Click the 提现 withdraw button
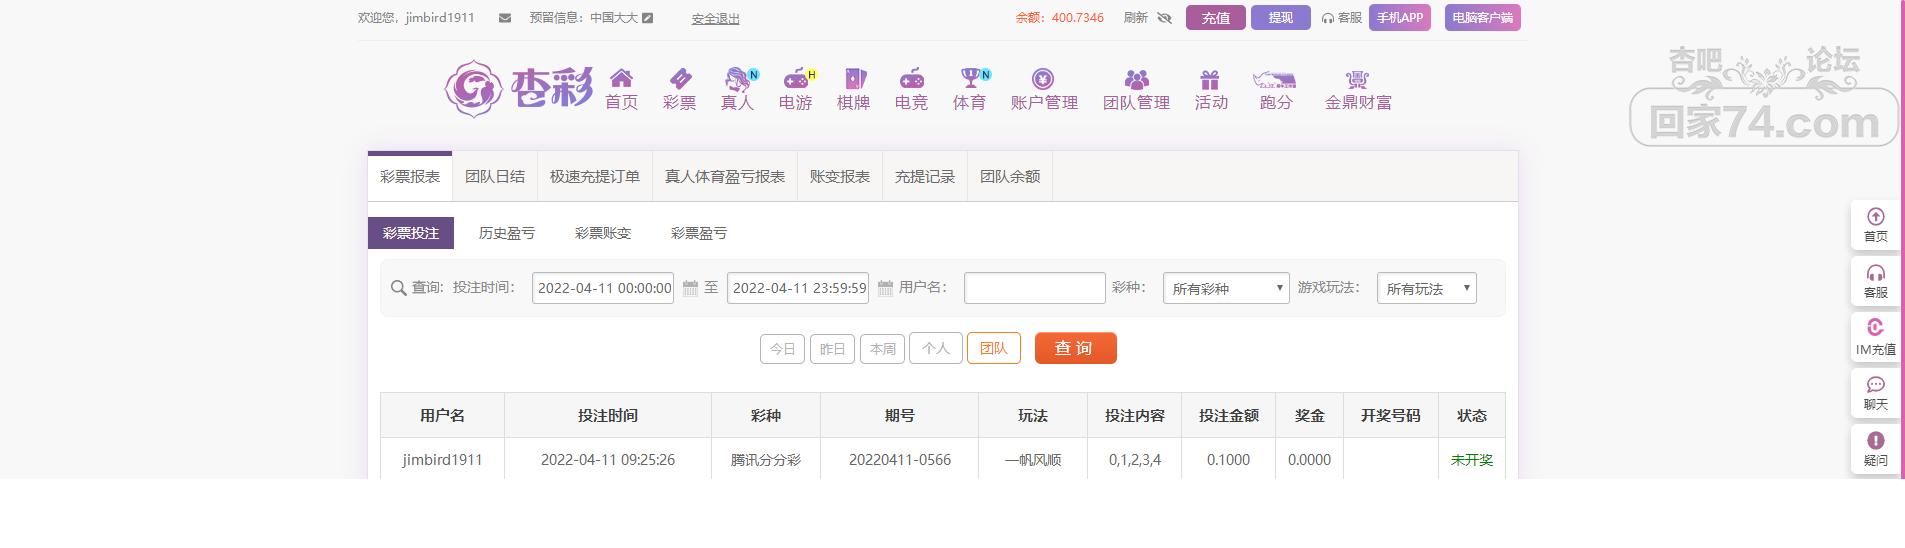Screen dimensions: 1905x548 (x=1281, y=18)
